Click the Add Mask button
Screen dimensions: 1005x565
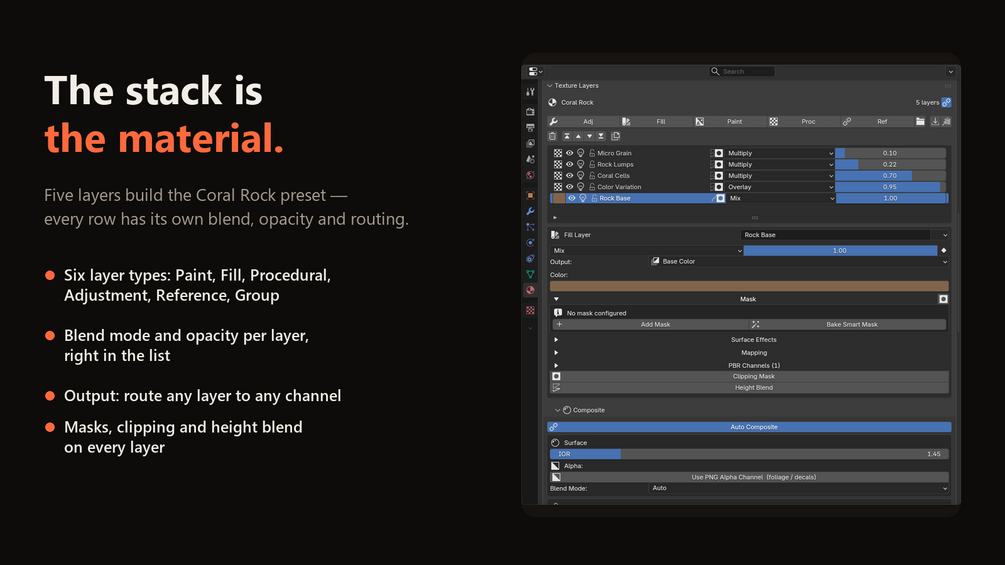click(649, 324)
